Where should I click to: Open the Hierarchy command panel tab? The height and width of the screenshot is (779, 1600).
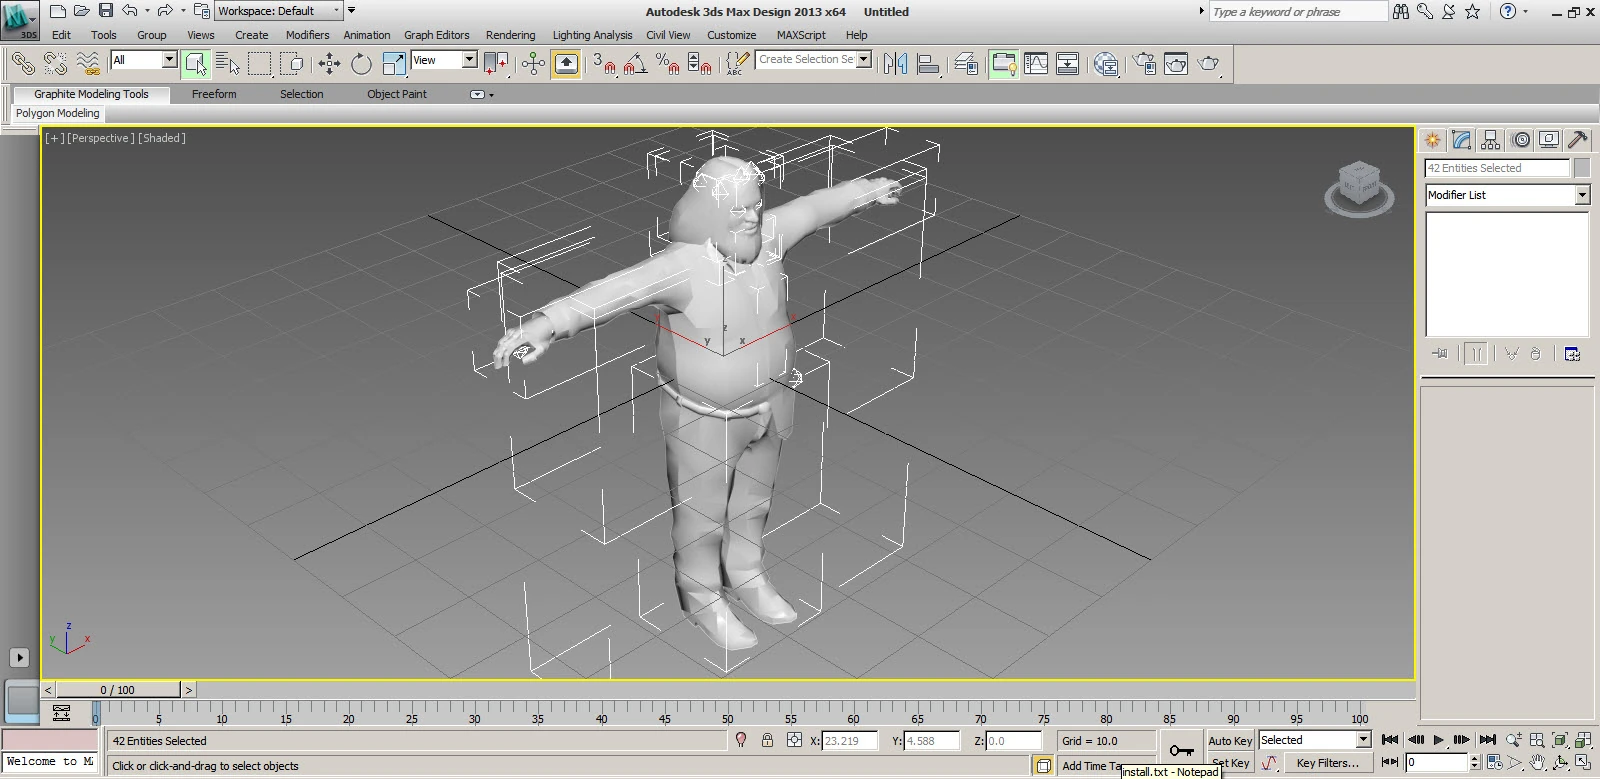pyautogui.click(x=1491, y=140)
